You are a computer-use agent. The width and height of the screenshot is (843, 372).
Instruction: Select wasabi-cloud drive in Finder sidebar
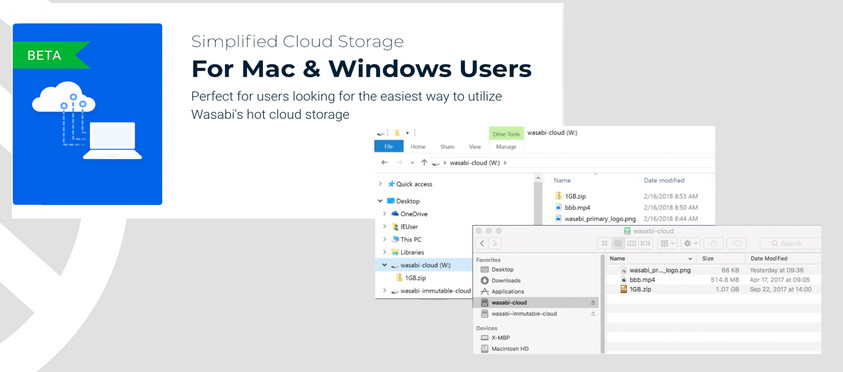click(x=509, y=303)
